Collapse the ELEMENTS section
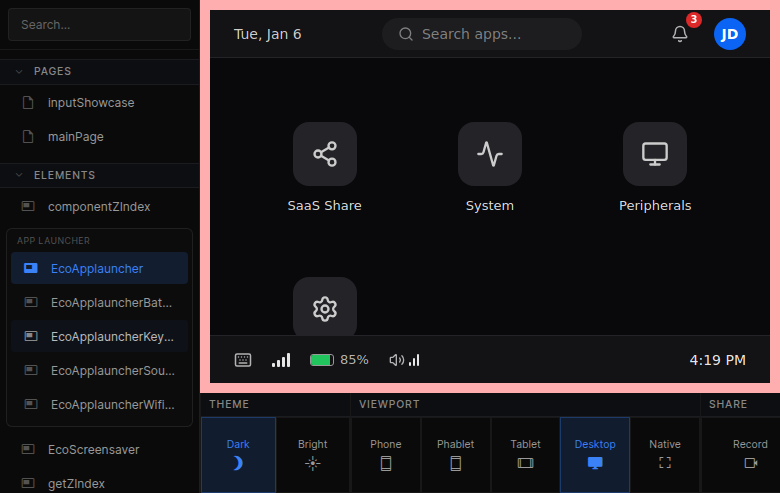The width and height of the screenshot is (780, 493). (19, 175)
